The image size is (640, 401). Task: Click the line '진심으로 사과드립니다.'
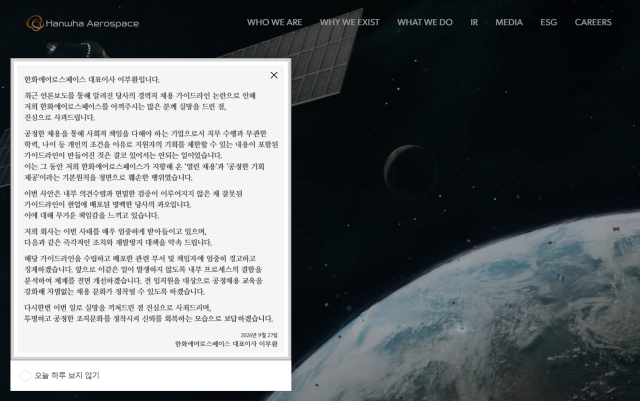[x=60, y=118]
